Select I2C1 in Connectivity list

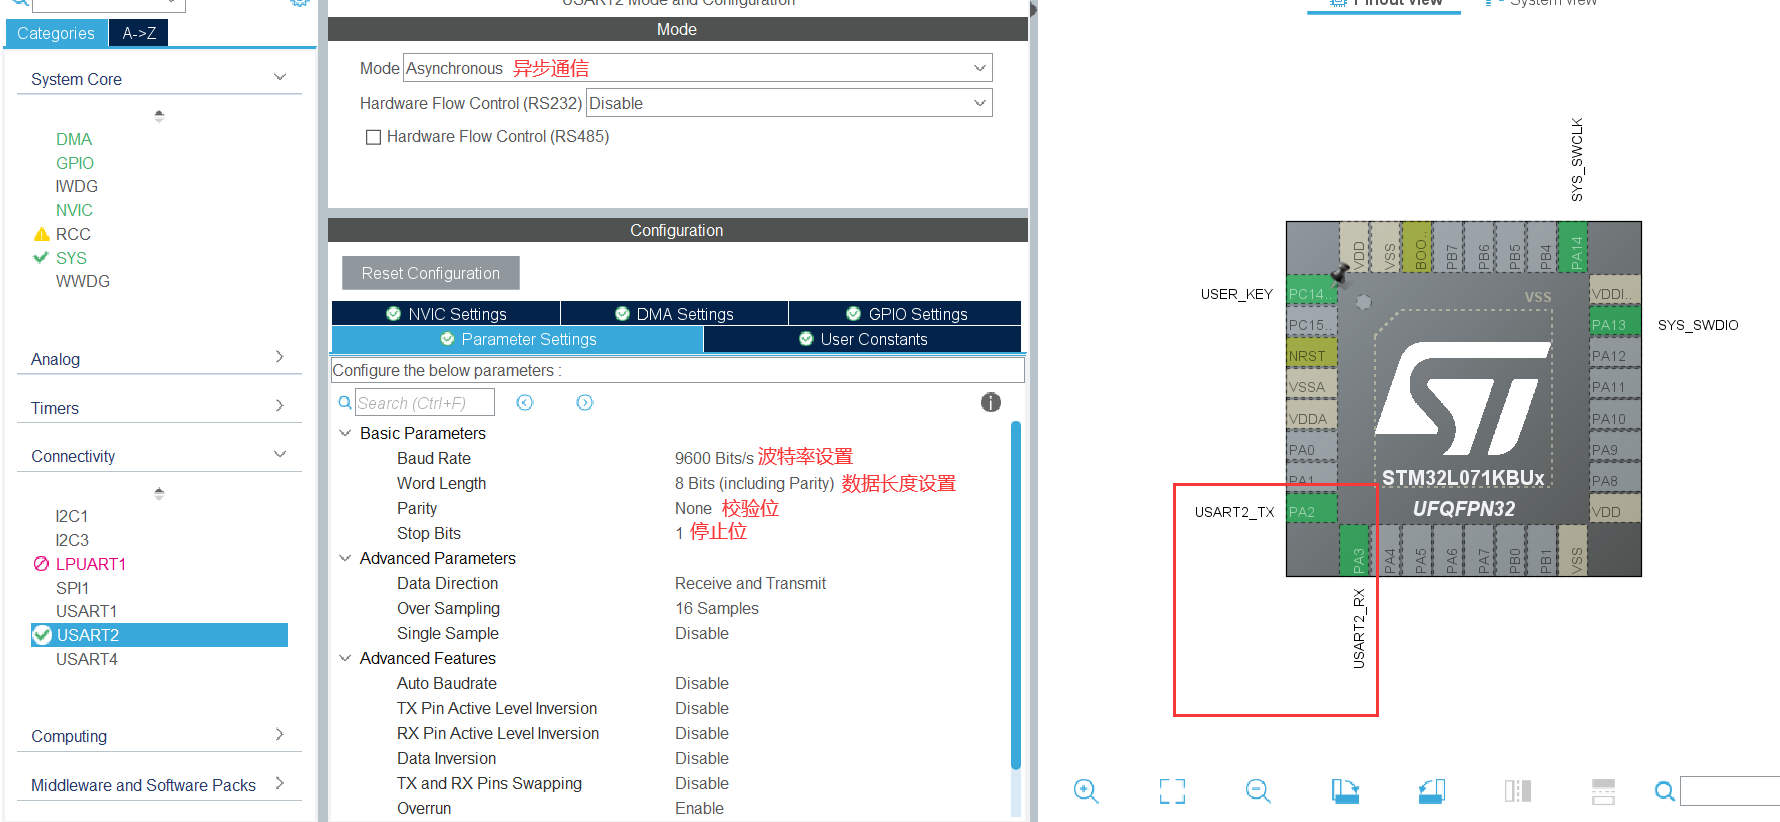tap(72, 516)
